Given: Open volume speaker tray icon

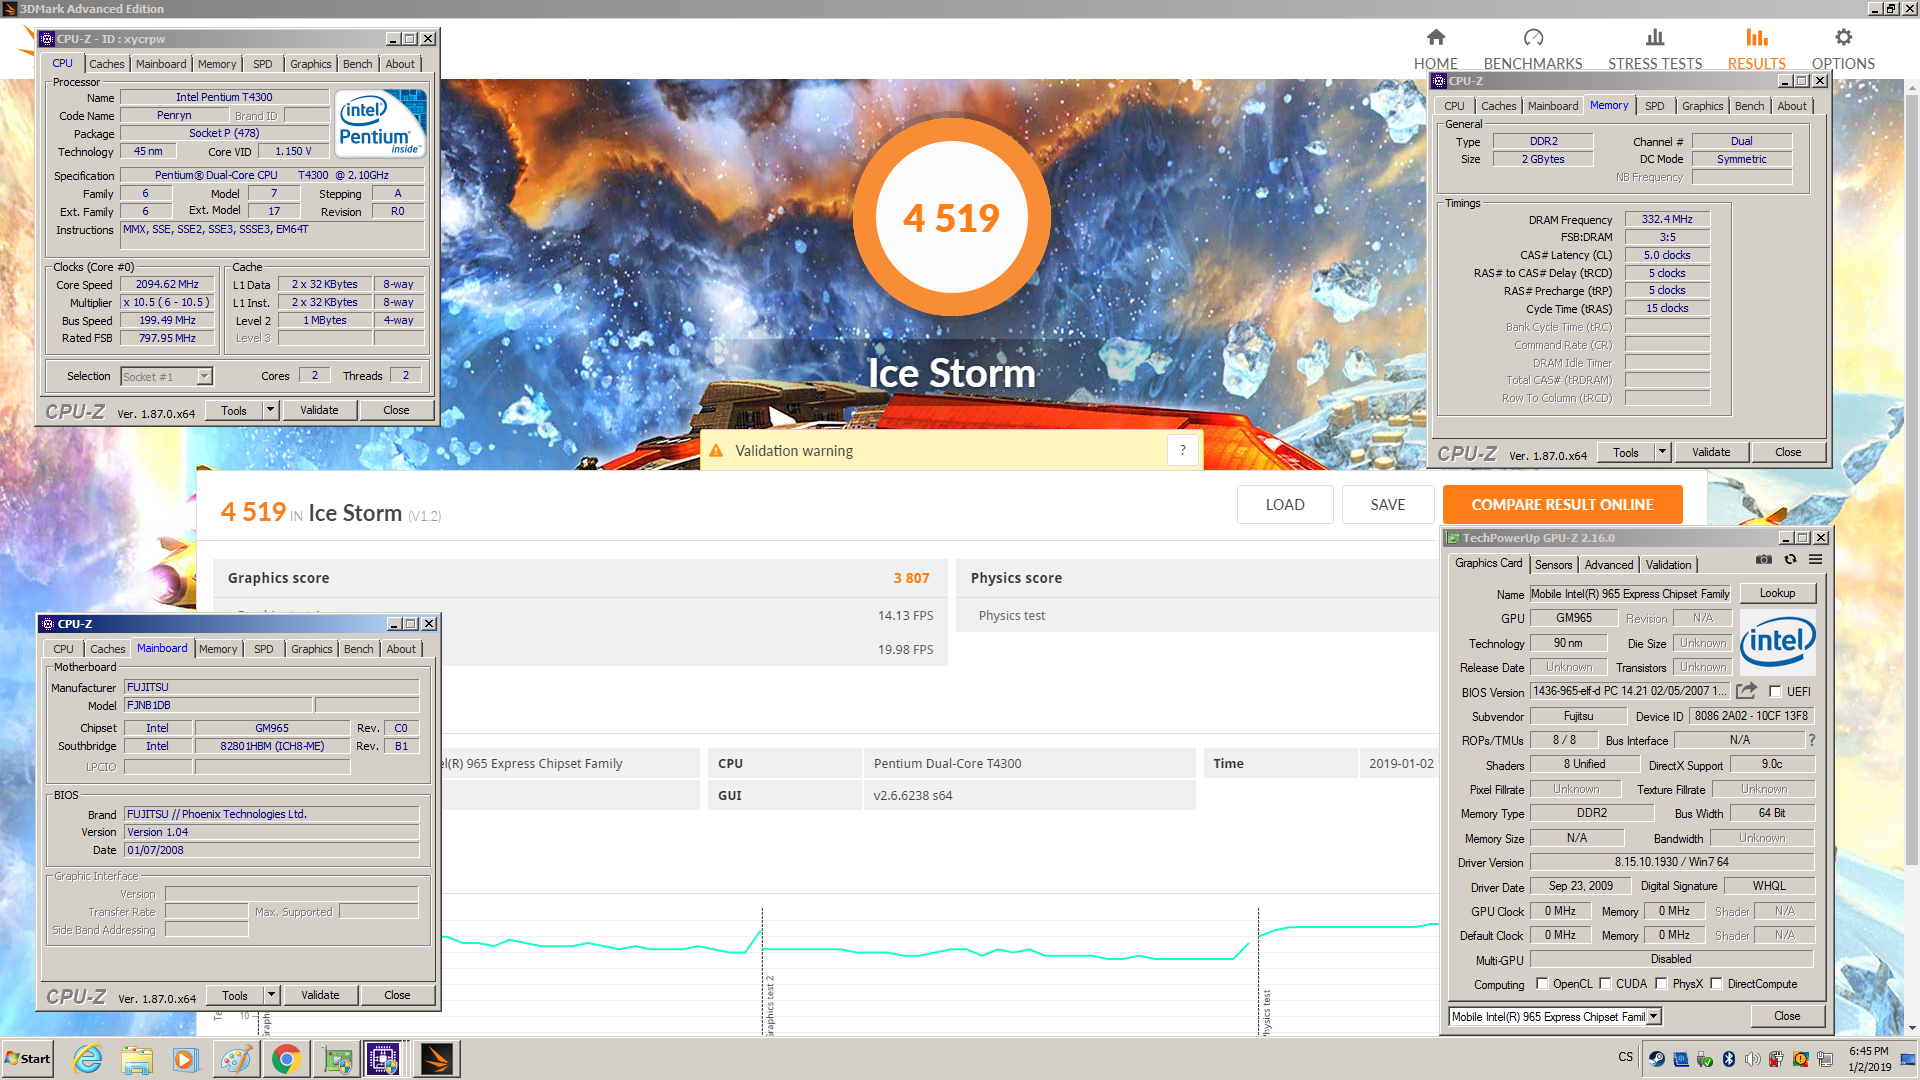Looking at the screenshot, I should (x=1752, y=1059).
